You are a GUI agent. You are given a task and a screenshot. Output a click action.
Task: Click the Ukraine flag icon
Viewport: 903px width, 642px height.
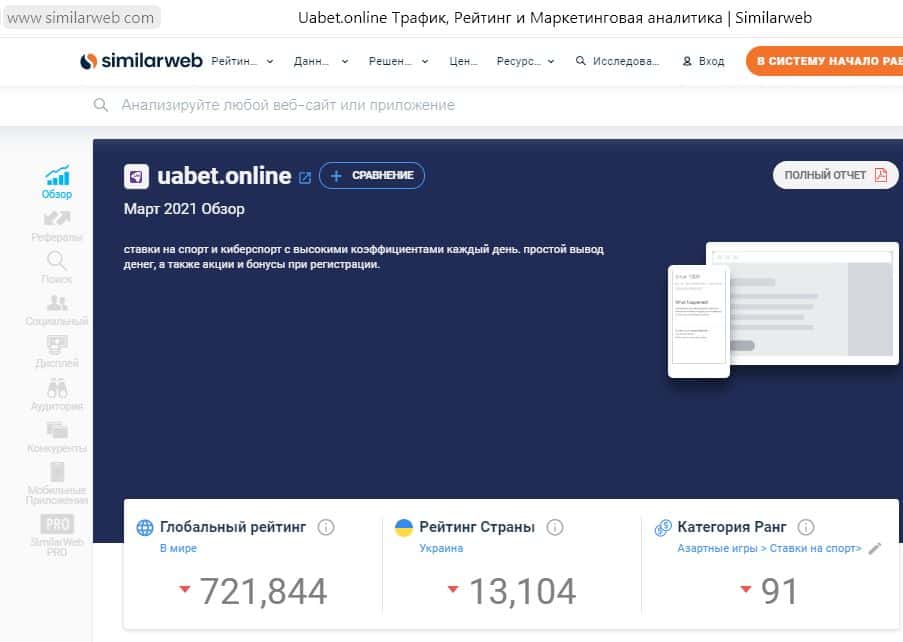pyautogui.click(x=404, y=527)
